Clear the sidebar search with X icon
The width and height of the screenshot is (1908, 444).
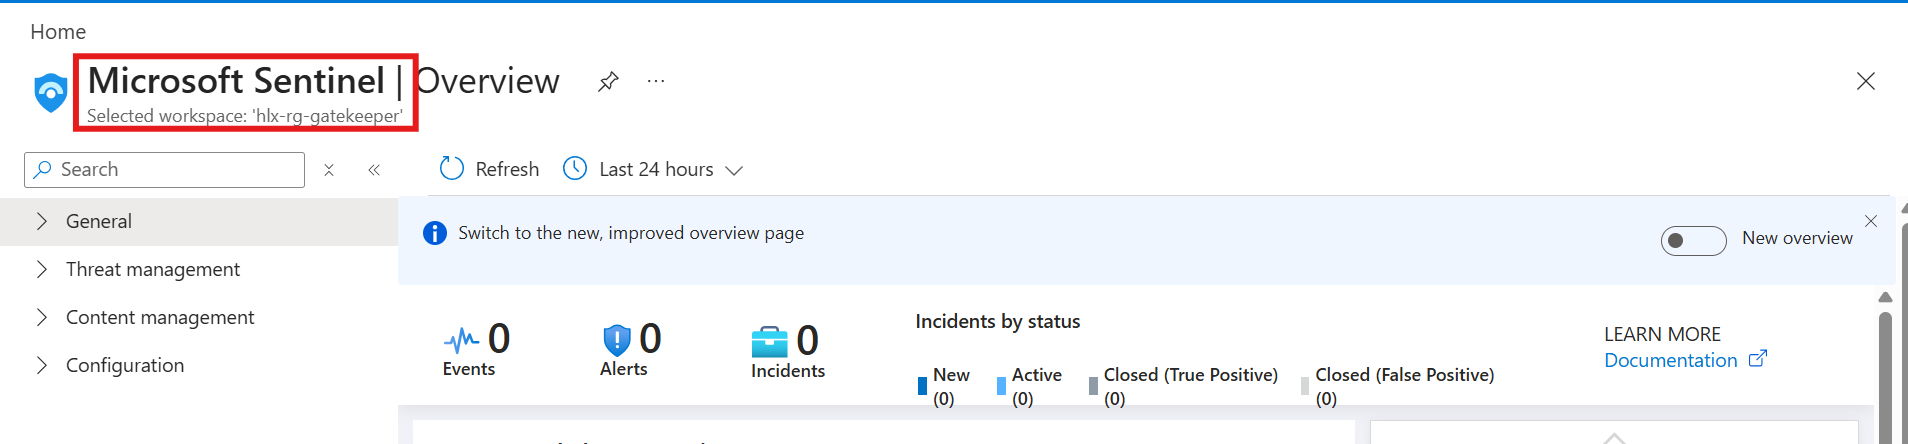[x=329, y=170]
